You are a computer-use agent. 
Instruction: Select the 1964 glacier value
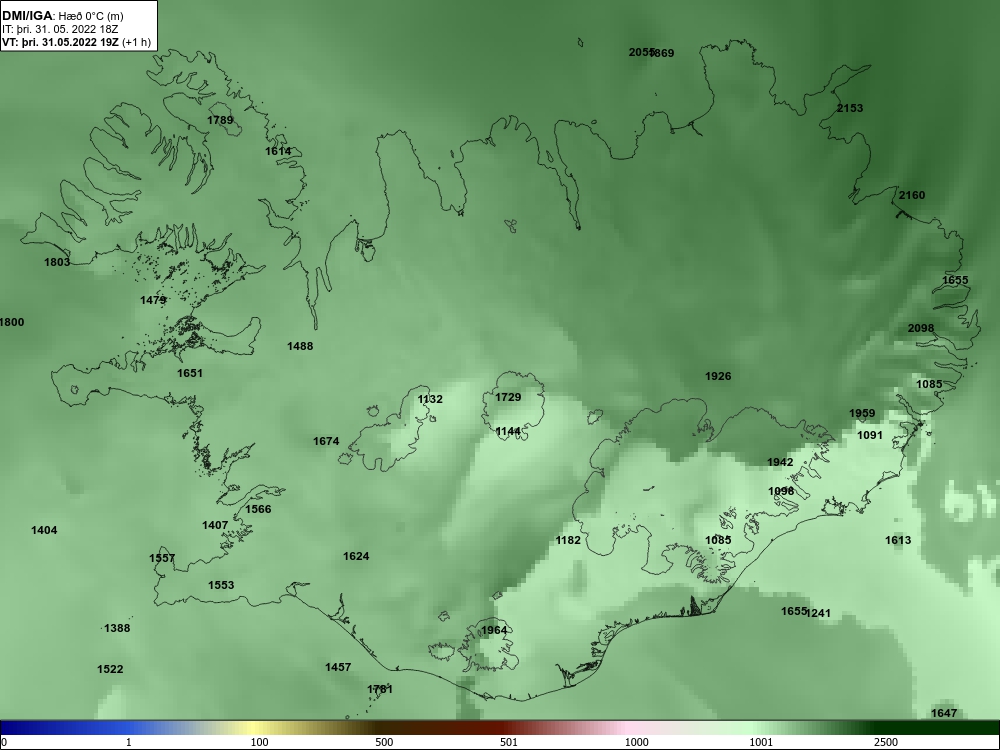tap(494, 630)
